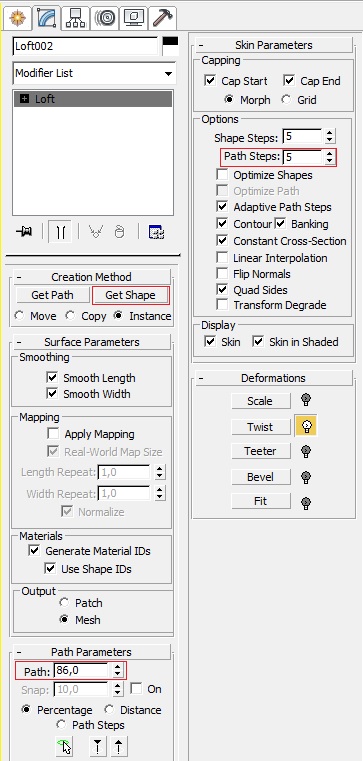Open the Create command panel tab
Image resolution: width=363 pixels, height=761 pixels.
(17, 17)
